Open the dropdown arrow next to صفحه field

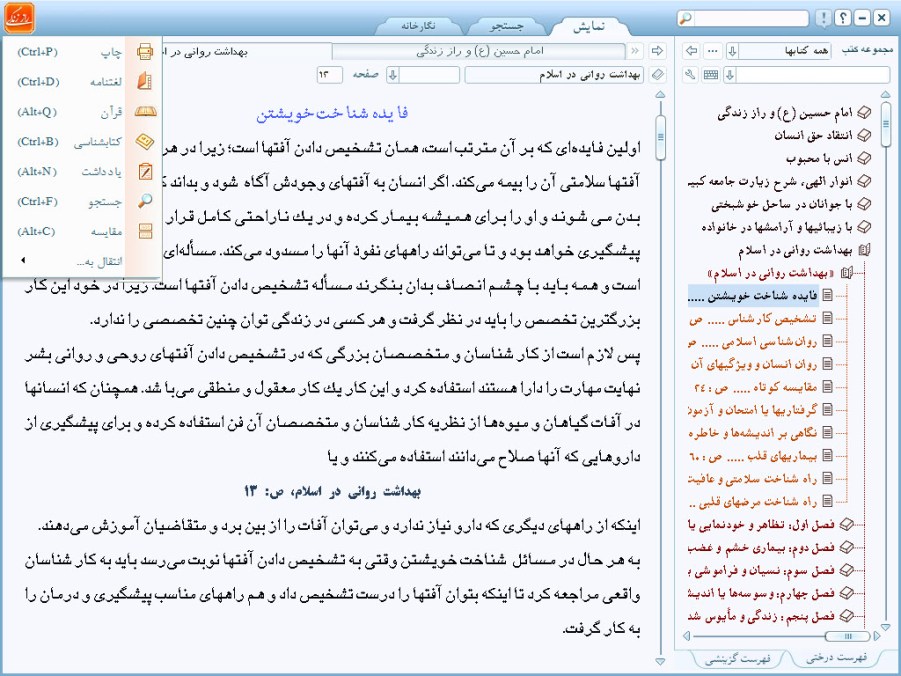tap(392, 75)
